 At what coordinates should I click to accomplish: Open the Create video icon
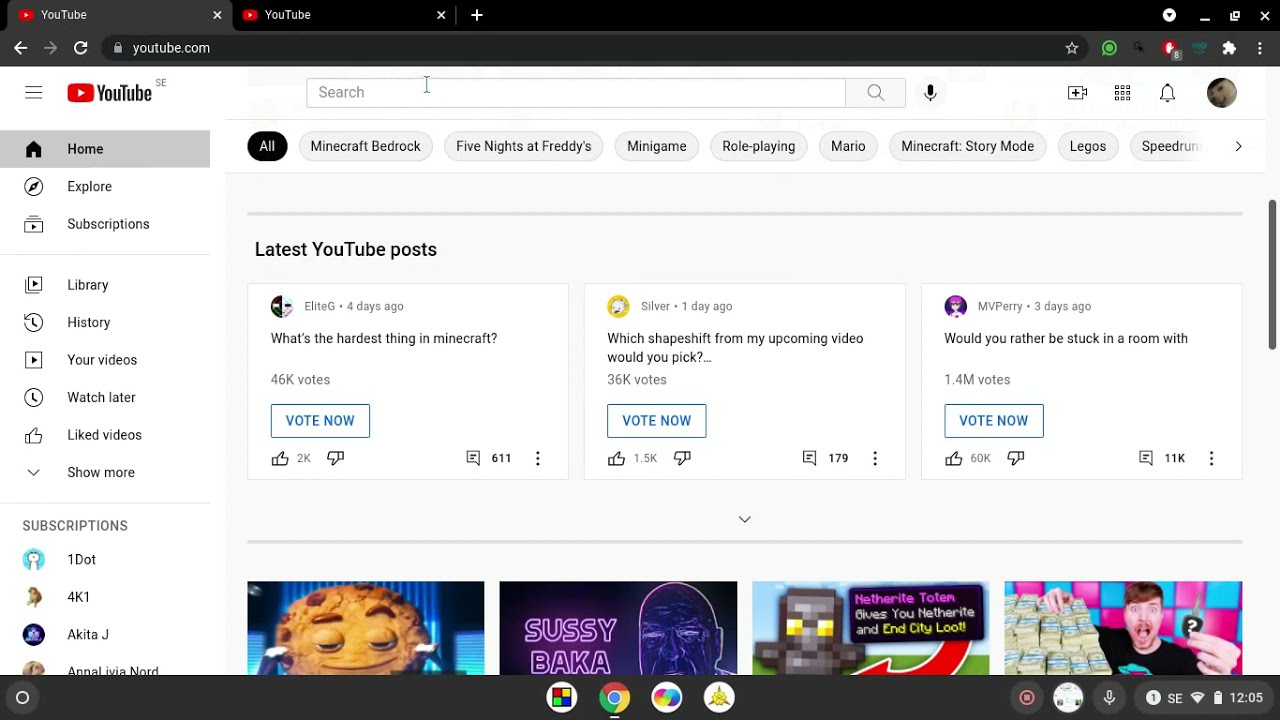point(1077,93)
